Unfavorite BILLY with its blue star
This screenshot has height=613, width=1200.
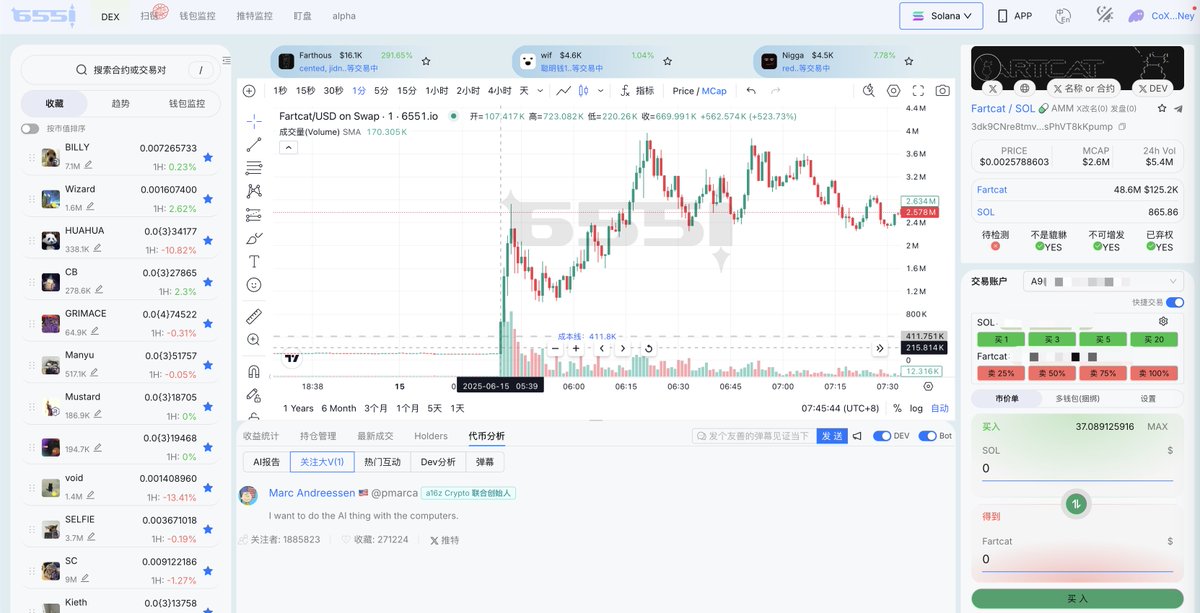(208, 157)
